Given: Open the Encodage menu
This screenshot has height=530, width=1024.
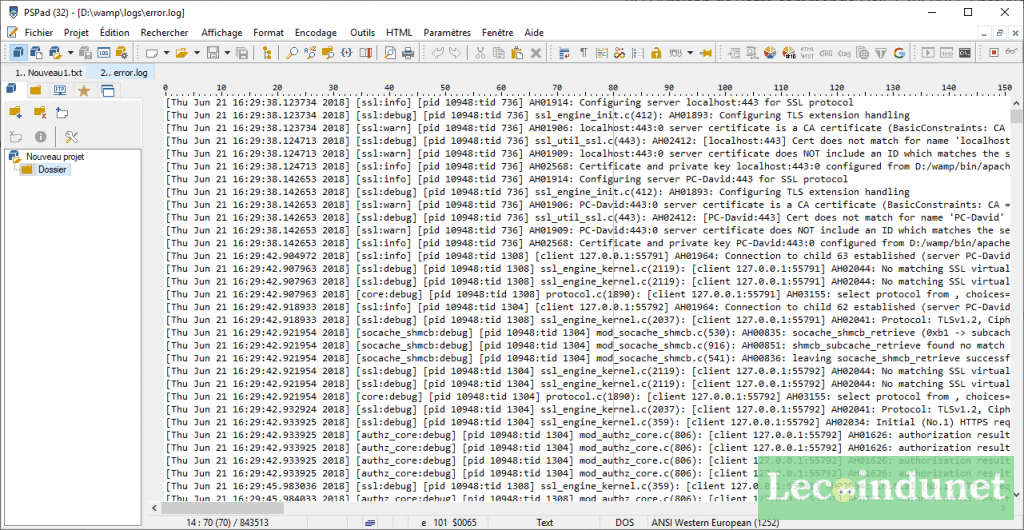Looking at the screenshot, I should coord(315,33).
